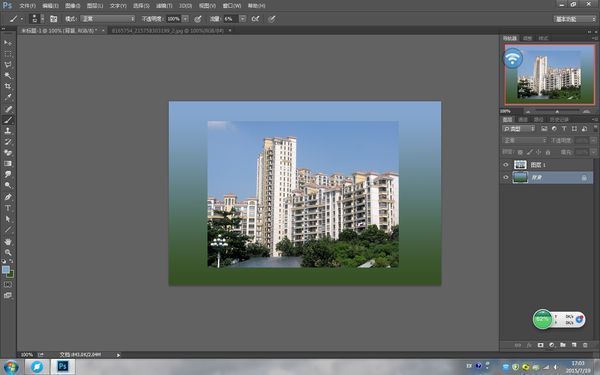Open the 窗口 (Window) menu
The width and height of the screenshot is (600, 375).
coord(232,6)
